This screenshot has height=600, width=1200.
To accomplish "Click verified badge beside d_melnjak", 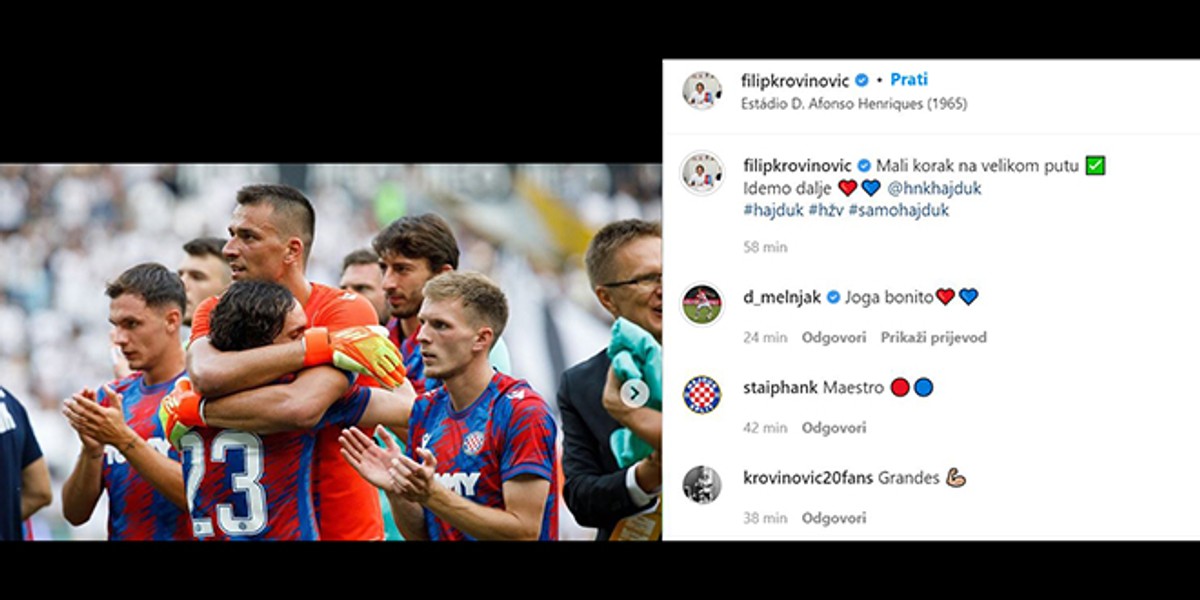I will click(x=833, y=297).
